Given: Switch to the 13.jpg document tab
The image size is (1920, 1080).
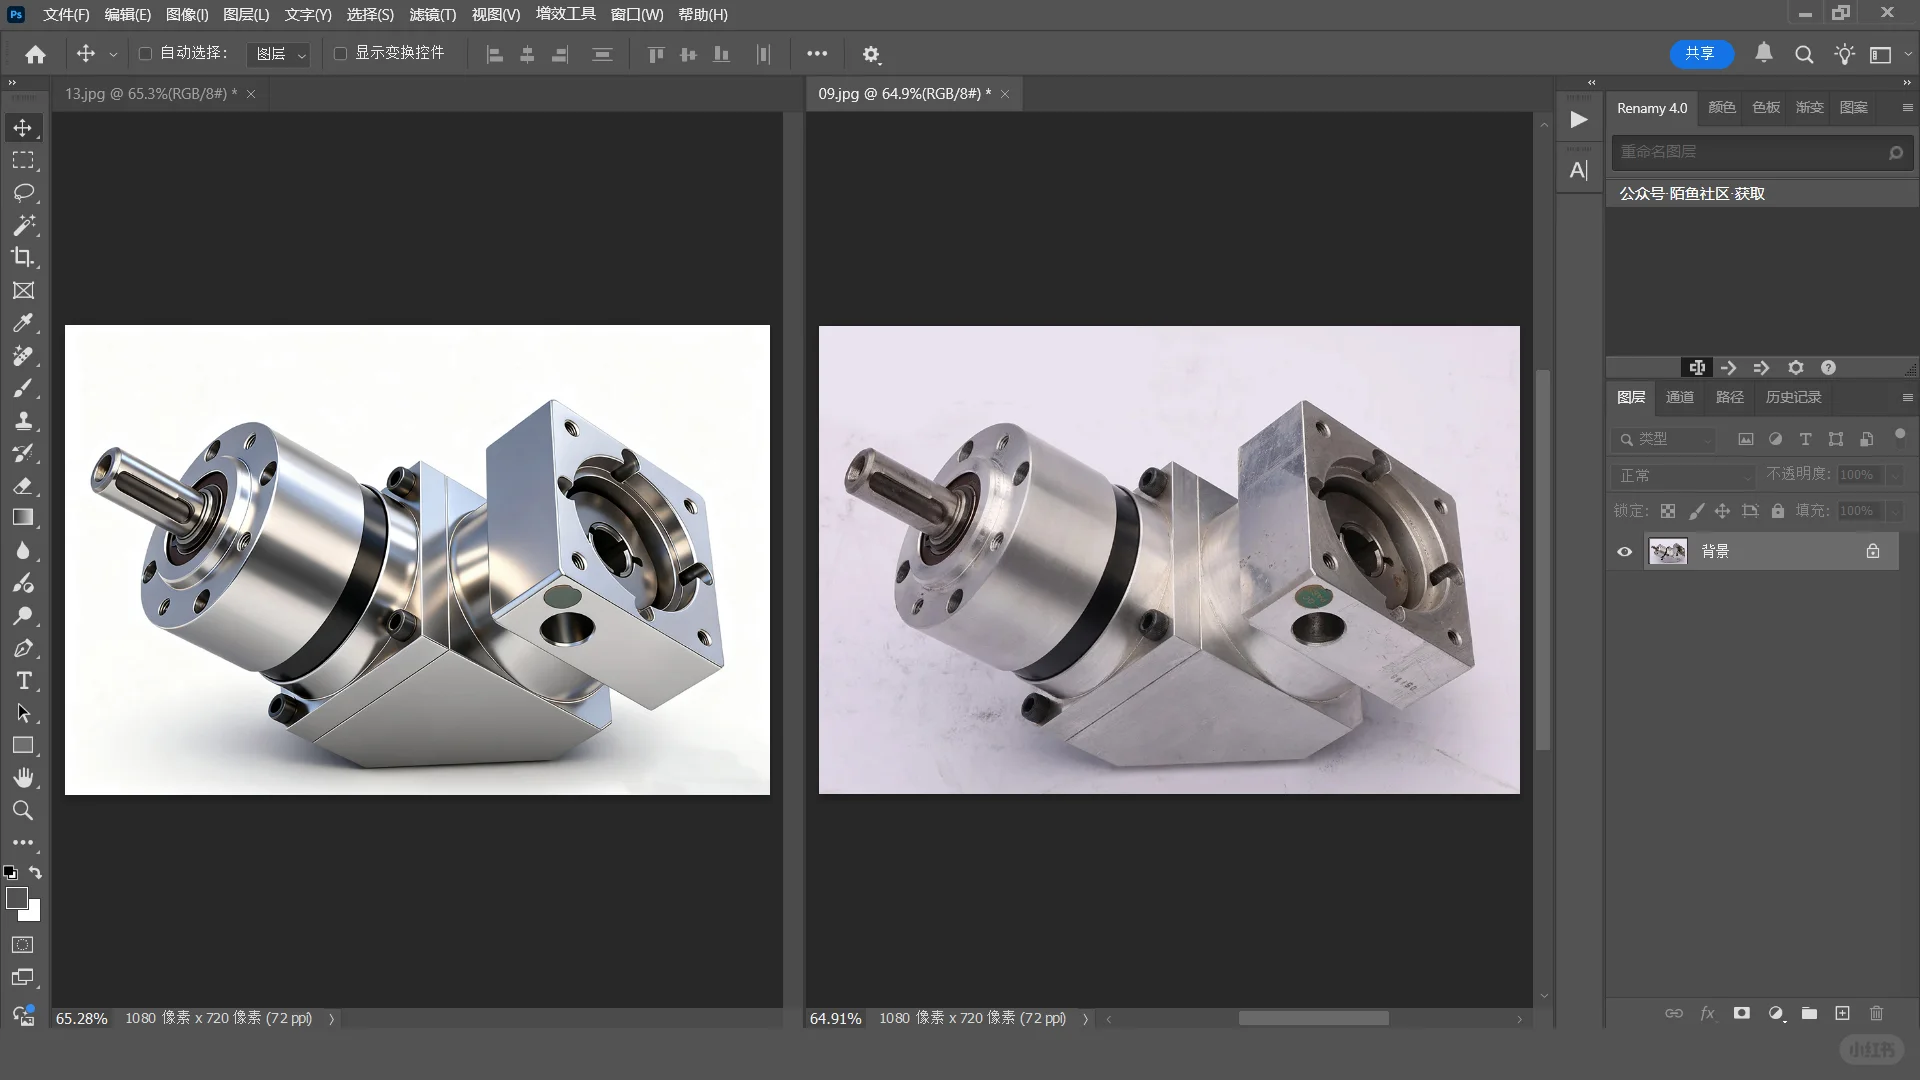Looking at the screenshot, I should point(150,94).
